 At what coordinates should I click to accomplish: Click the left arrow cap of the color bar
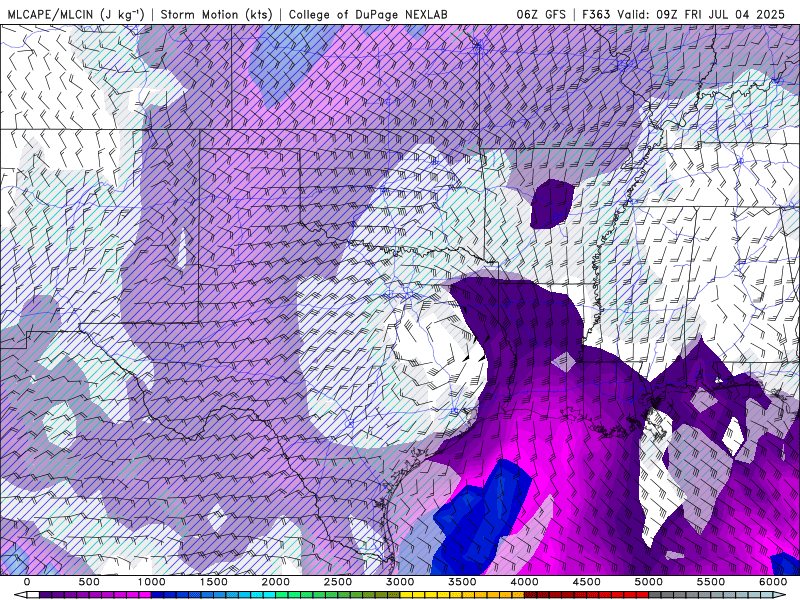click(20, 594)
